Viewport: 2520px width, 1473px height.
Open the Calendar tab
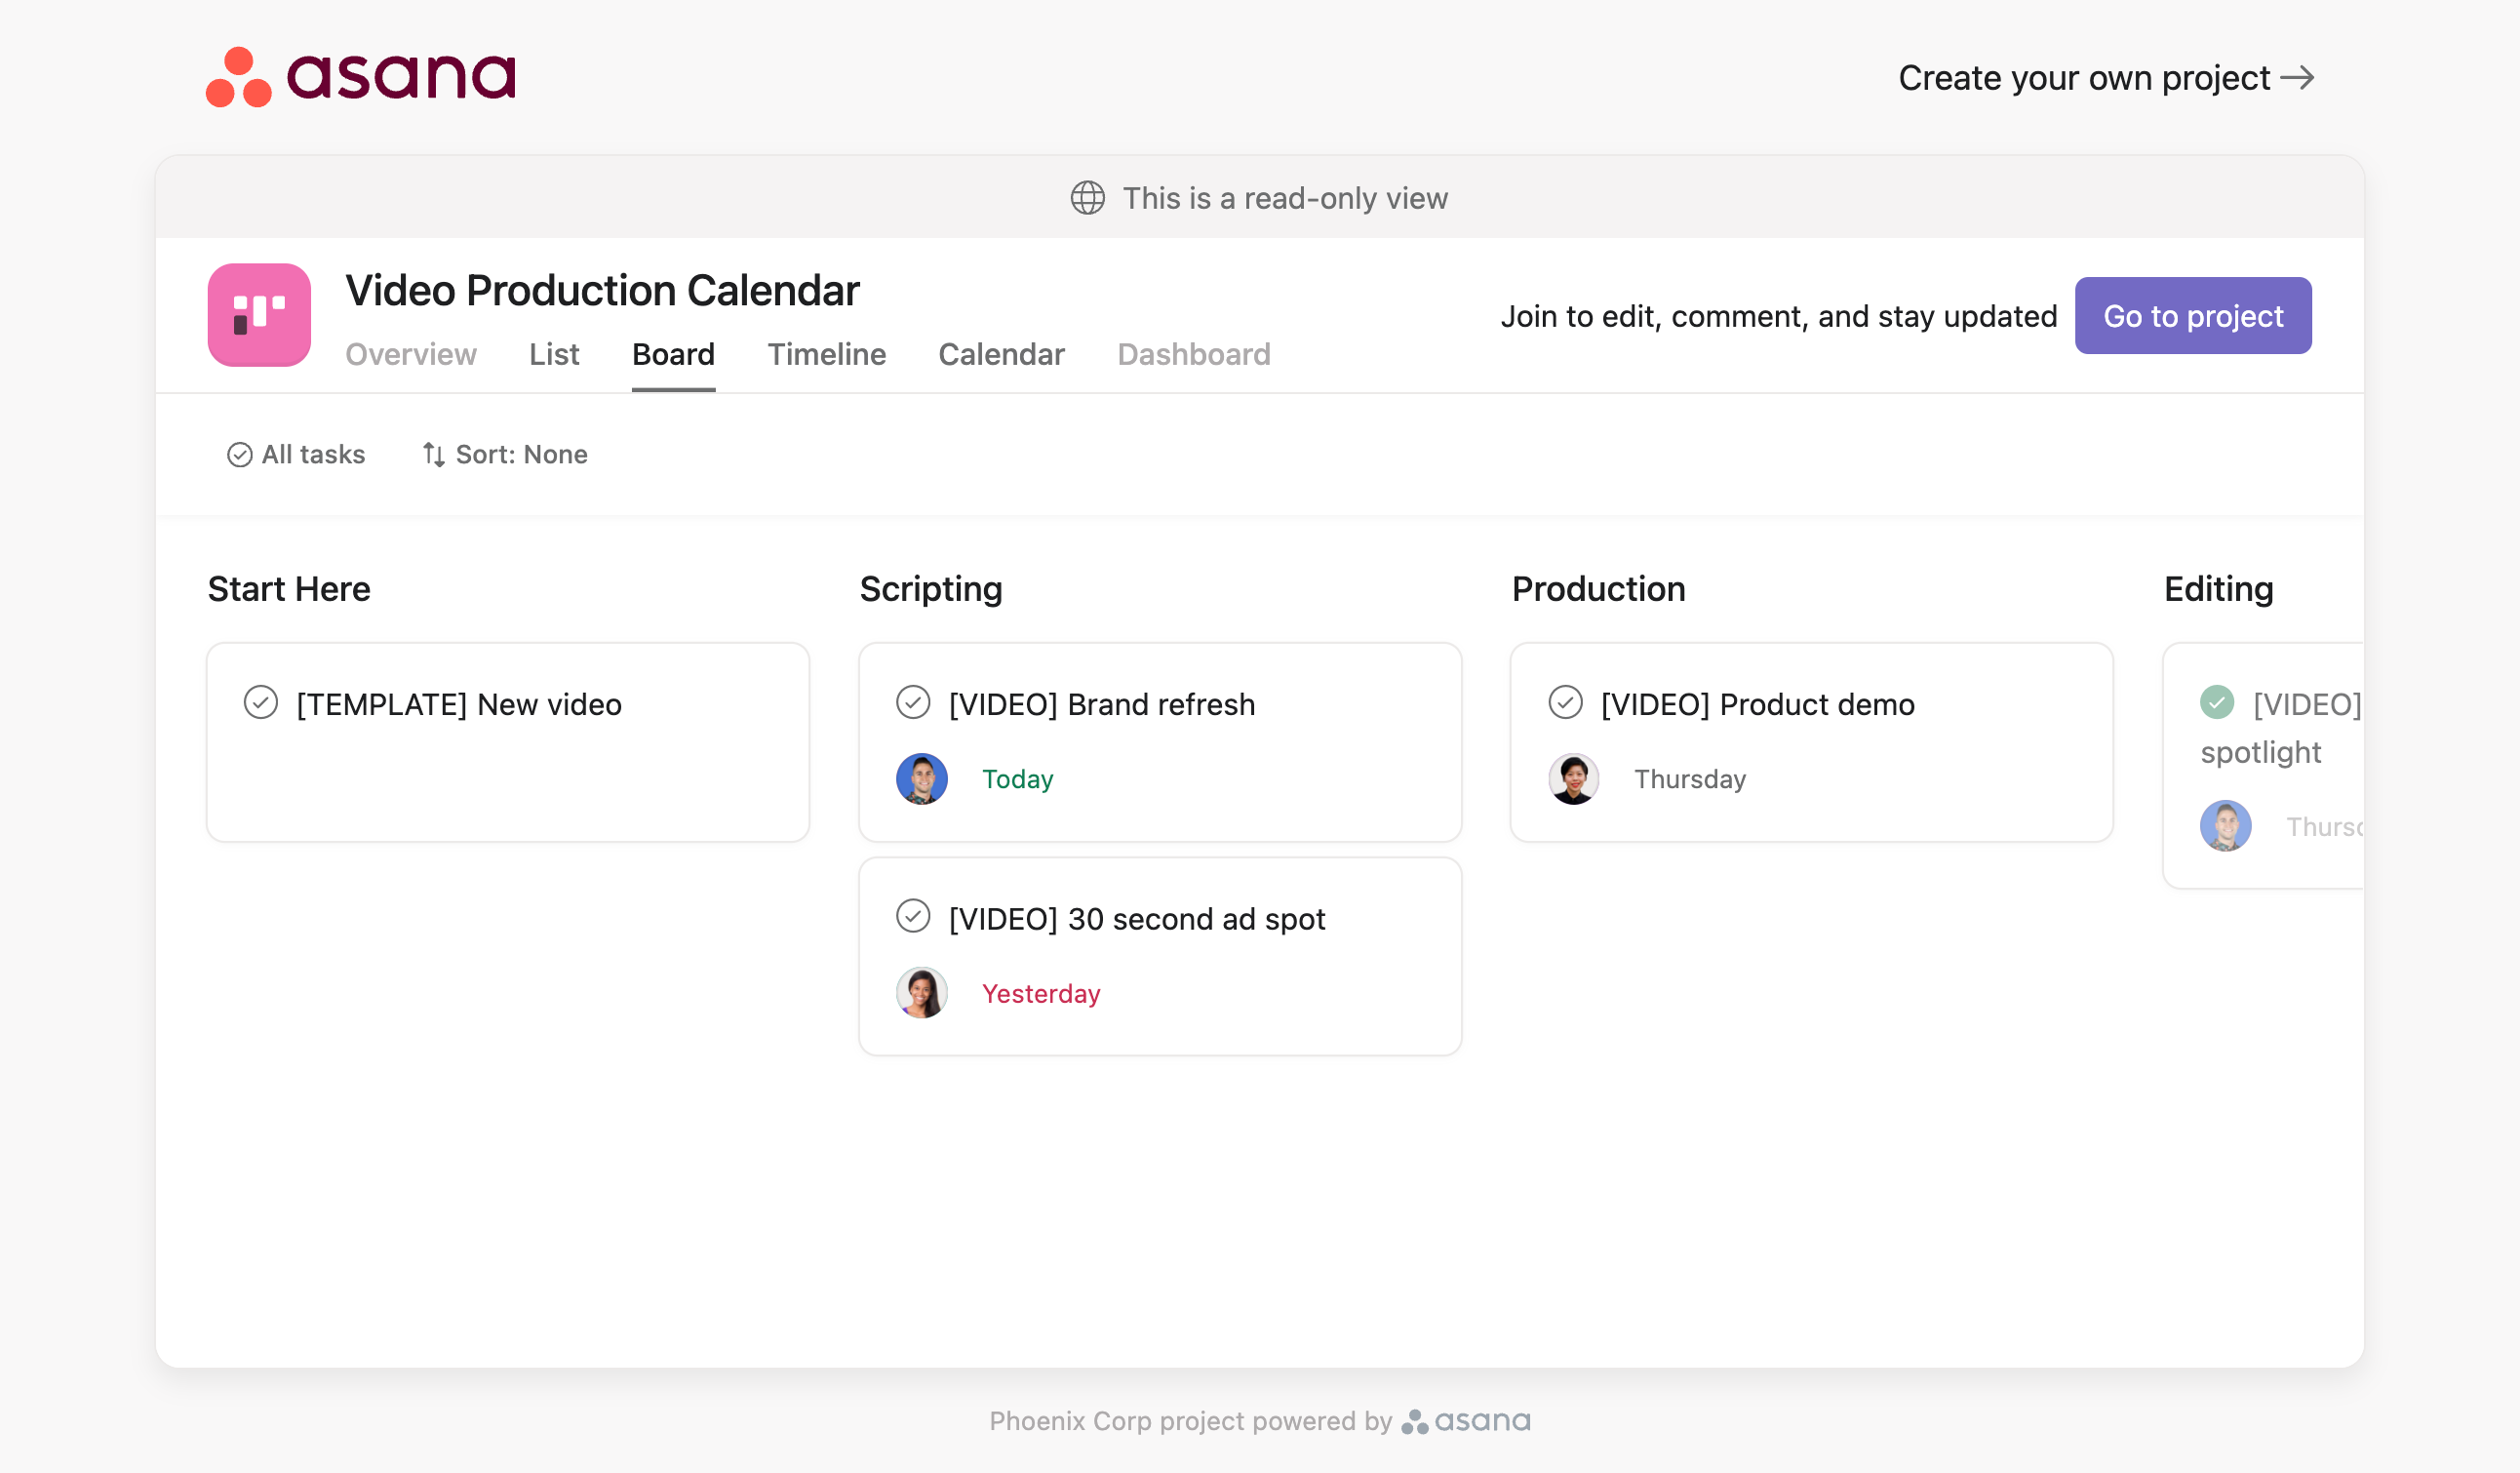pos(1001,354)
